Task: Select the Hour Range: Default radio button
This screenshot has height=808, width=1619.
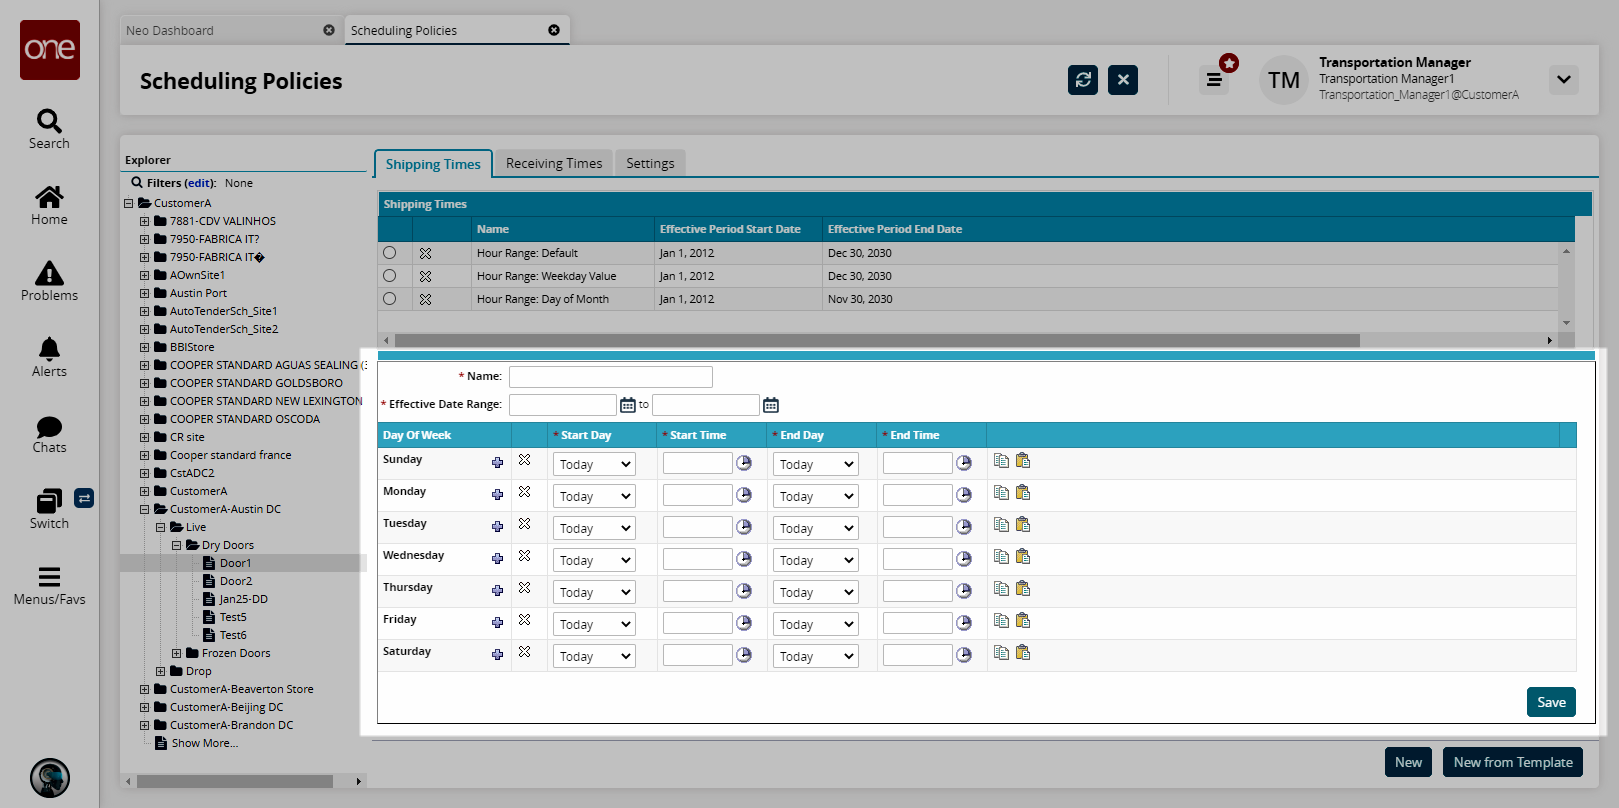Action: click(x=390, y=253)
